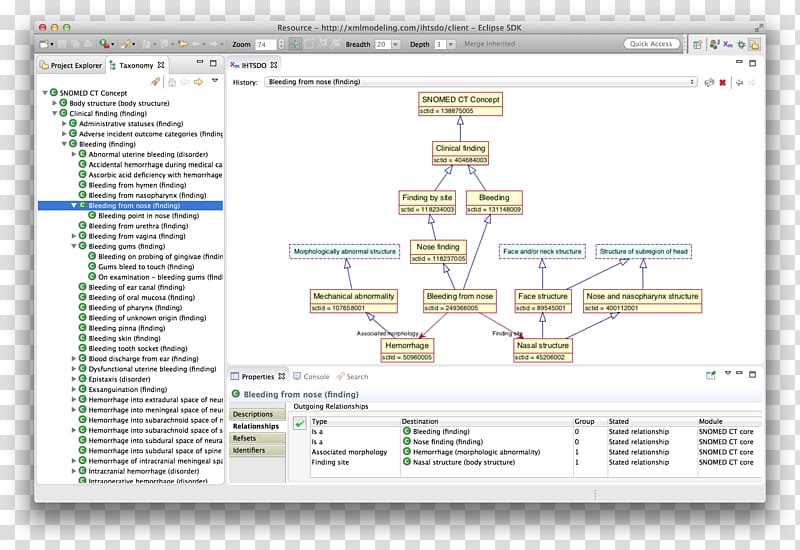This screenshot has height=550, width=800.
Task: Open the Depth dropdown
Action: (x=451, y=44)
